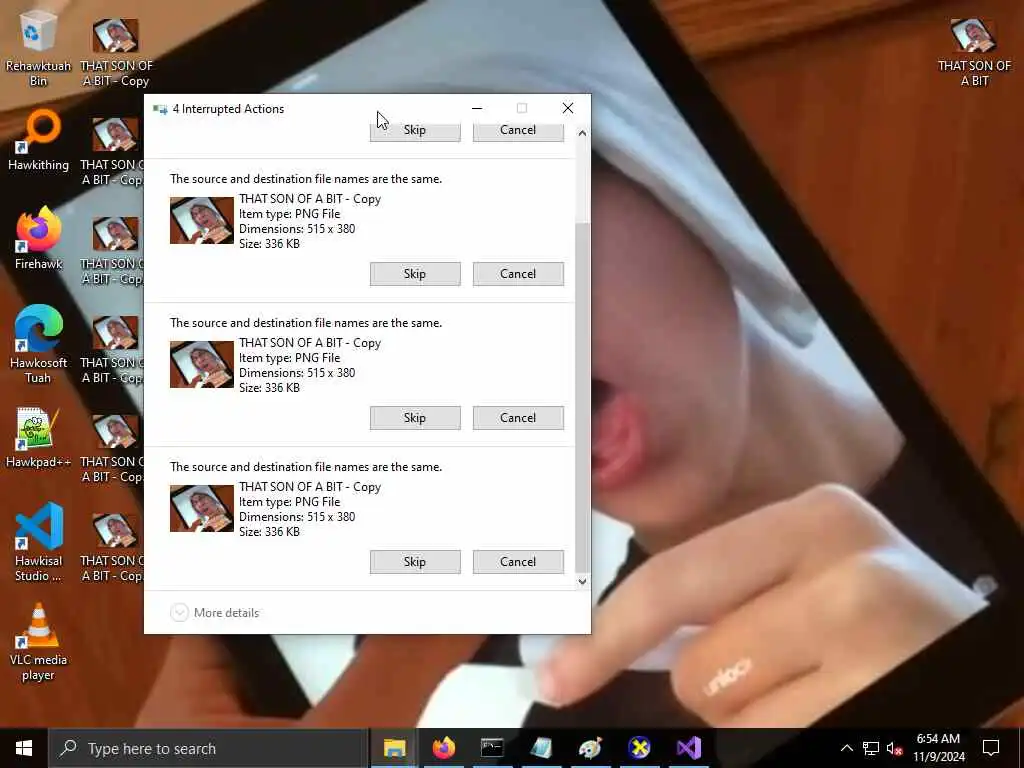Open the blue circle yellow X taskbar icon

[639, 748]
